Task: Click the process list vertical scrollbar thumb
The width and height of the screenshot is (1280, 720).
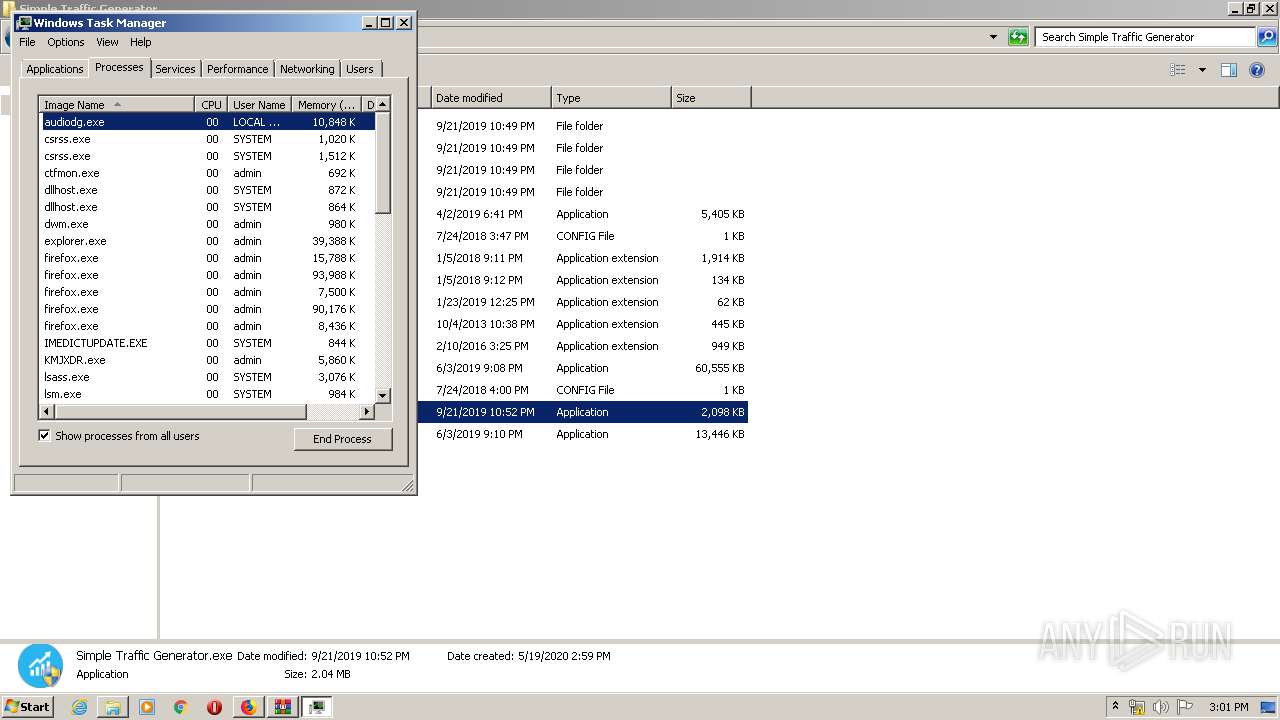Action: point(382,162)
